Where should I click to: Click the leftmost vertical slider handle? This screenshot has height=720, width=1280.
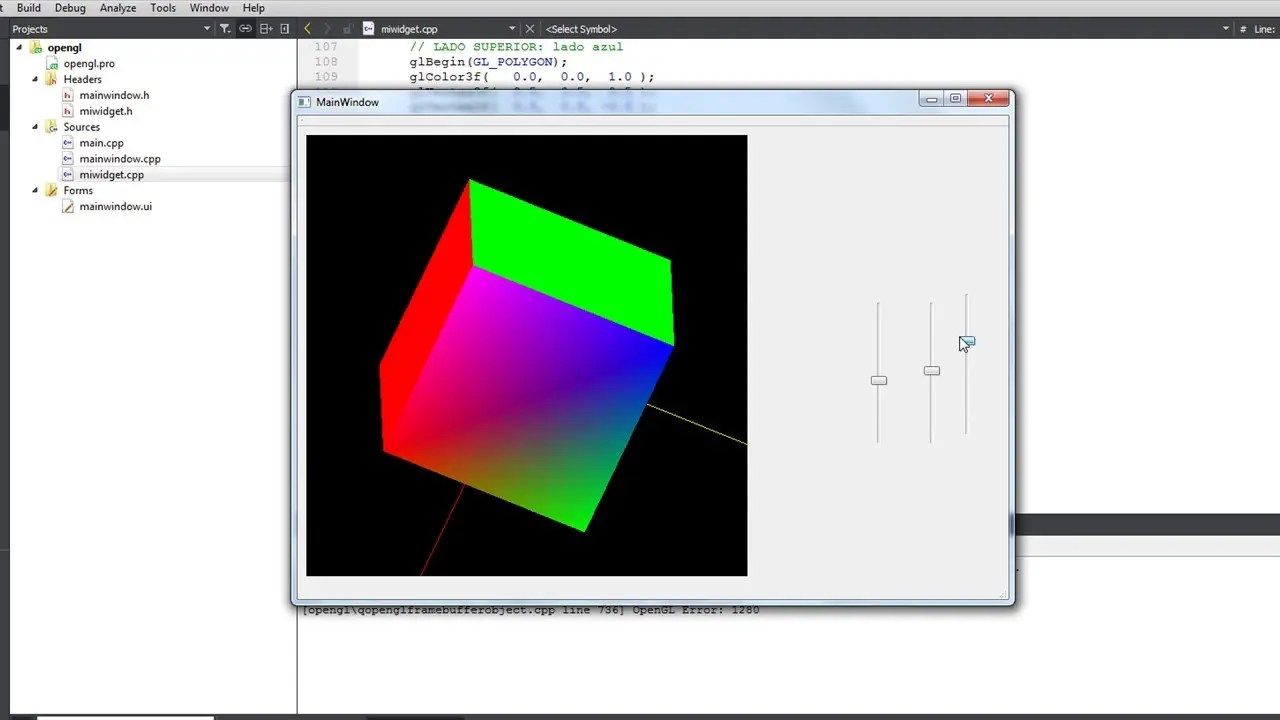878,380
